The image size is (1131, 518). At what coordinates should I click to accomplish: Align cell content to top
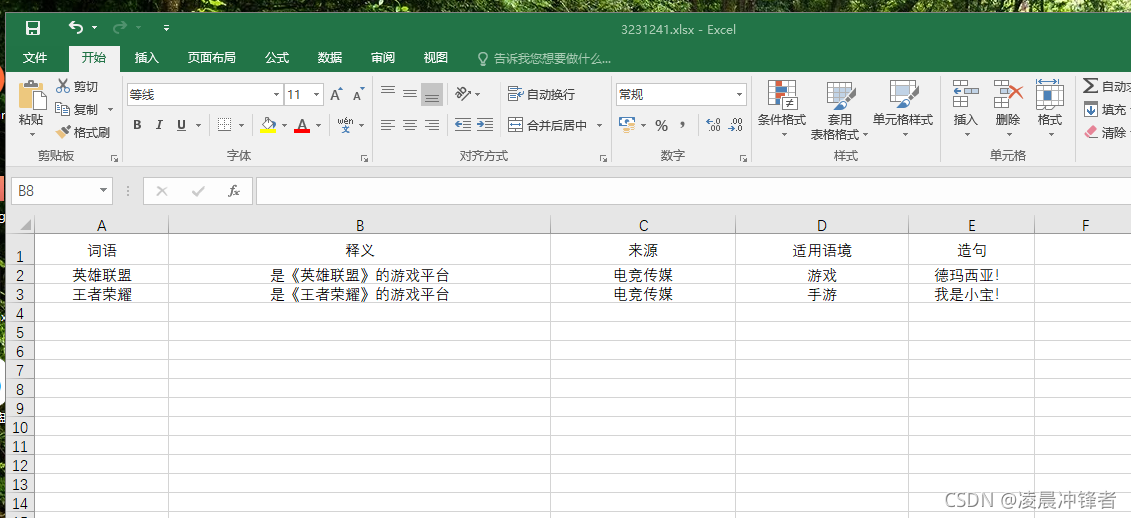click(388, 92)
